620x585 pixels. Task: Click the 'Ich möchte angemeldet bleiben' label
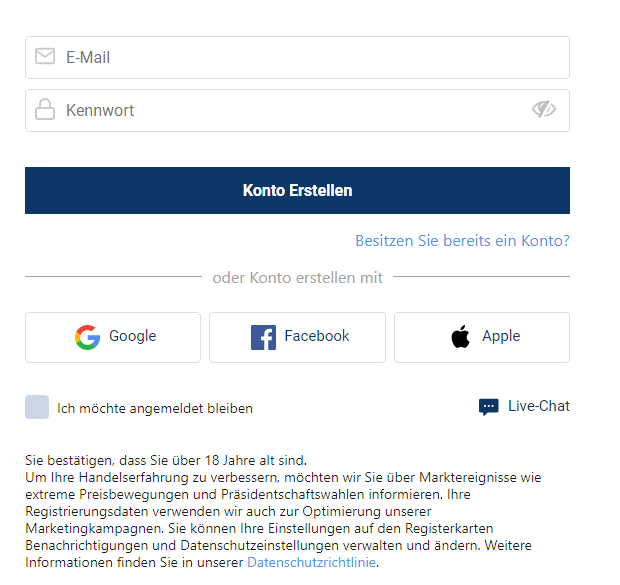[x=155, y=408]
